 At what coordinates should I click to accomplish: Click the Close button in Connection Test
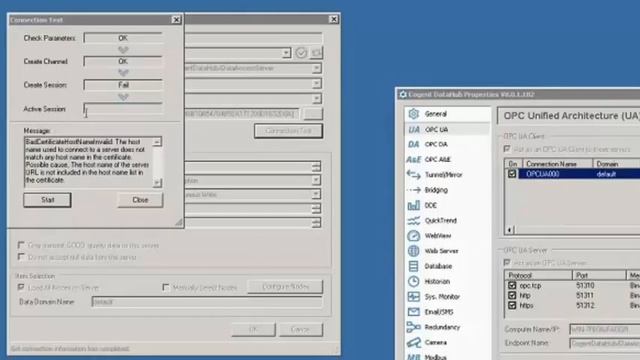pyautogui.click(x=140, y=200)
